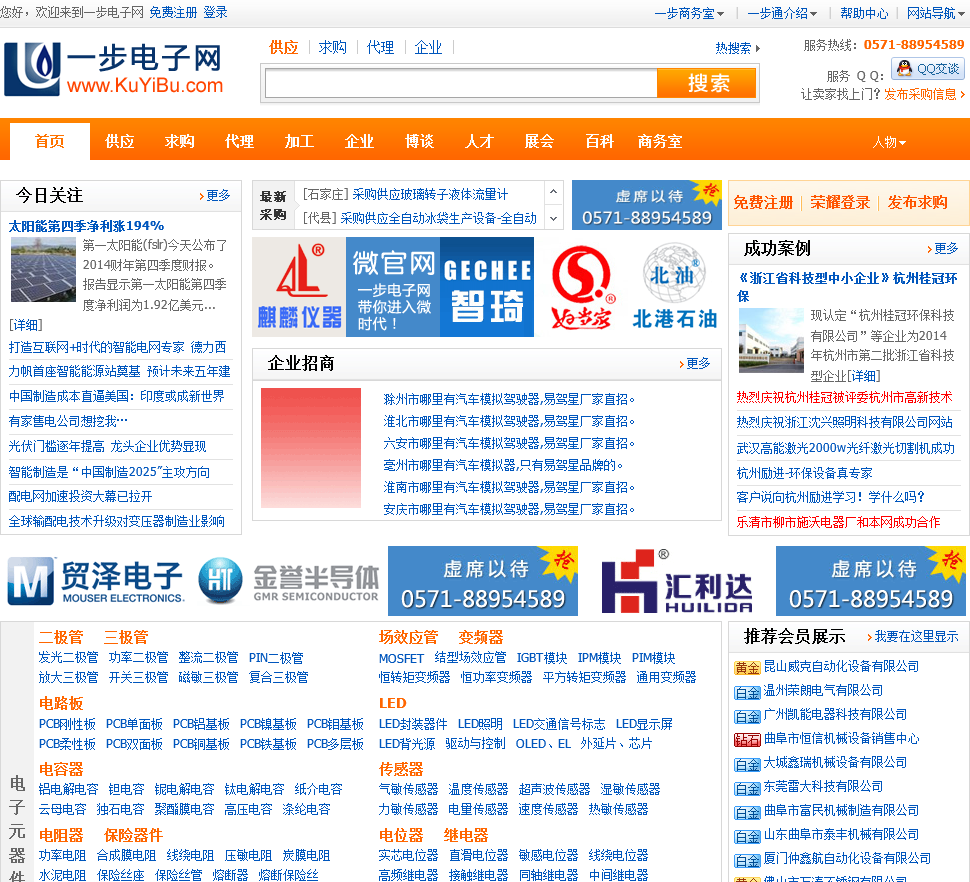Click the 继电器 category heading
This screenshot has width=970, height=882.
point(466,835)
